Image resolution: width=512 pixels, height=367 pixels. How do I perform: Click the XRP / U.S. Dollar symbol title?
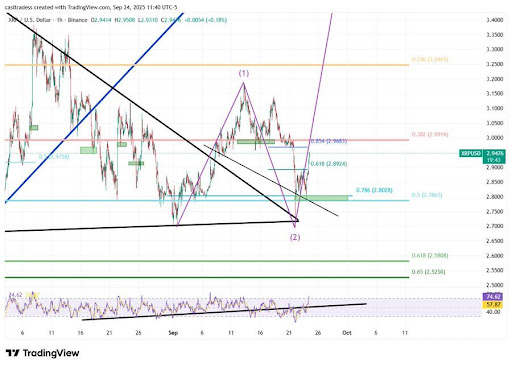[x=30, y=20]
